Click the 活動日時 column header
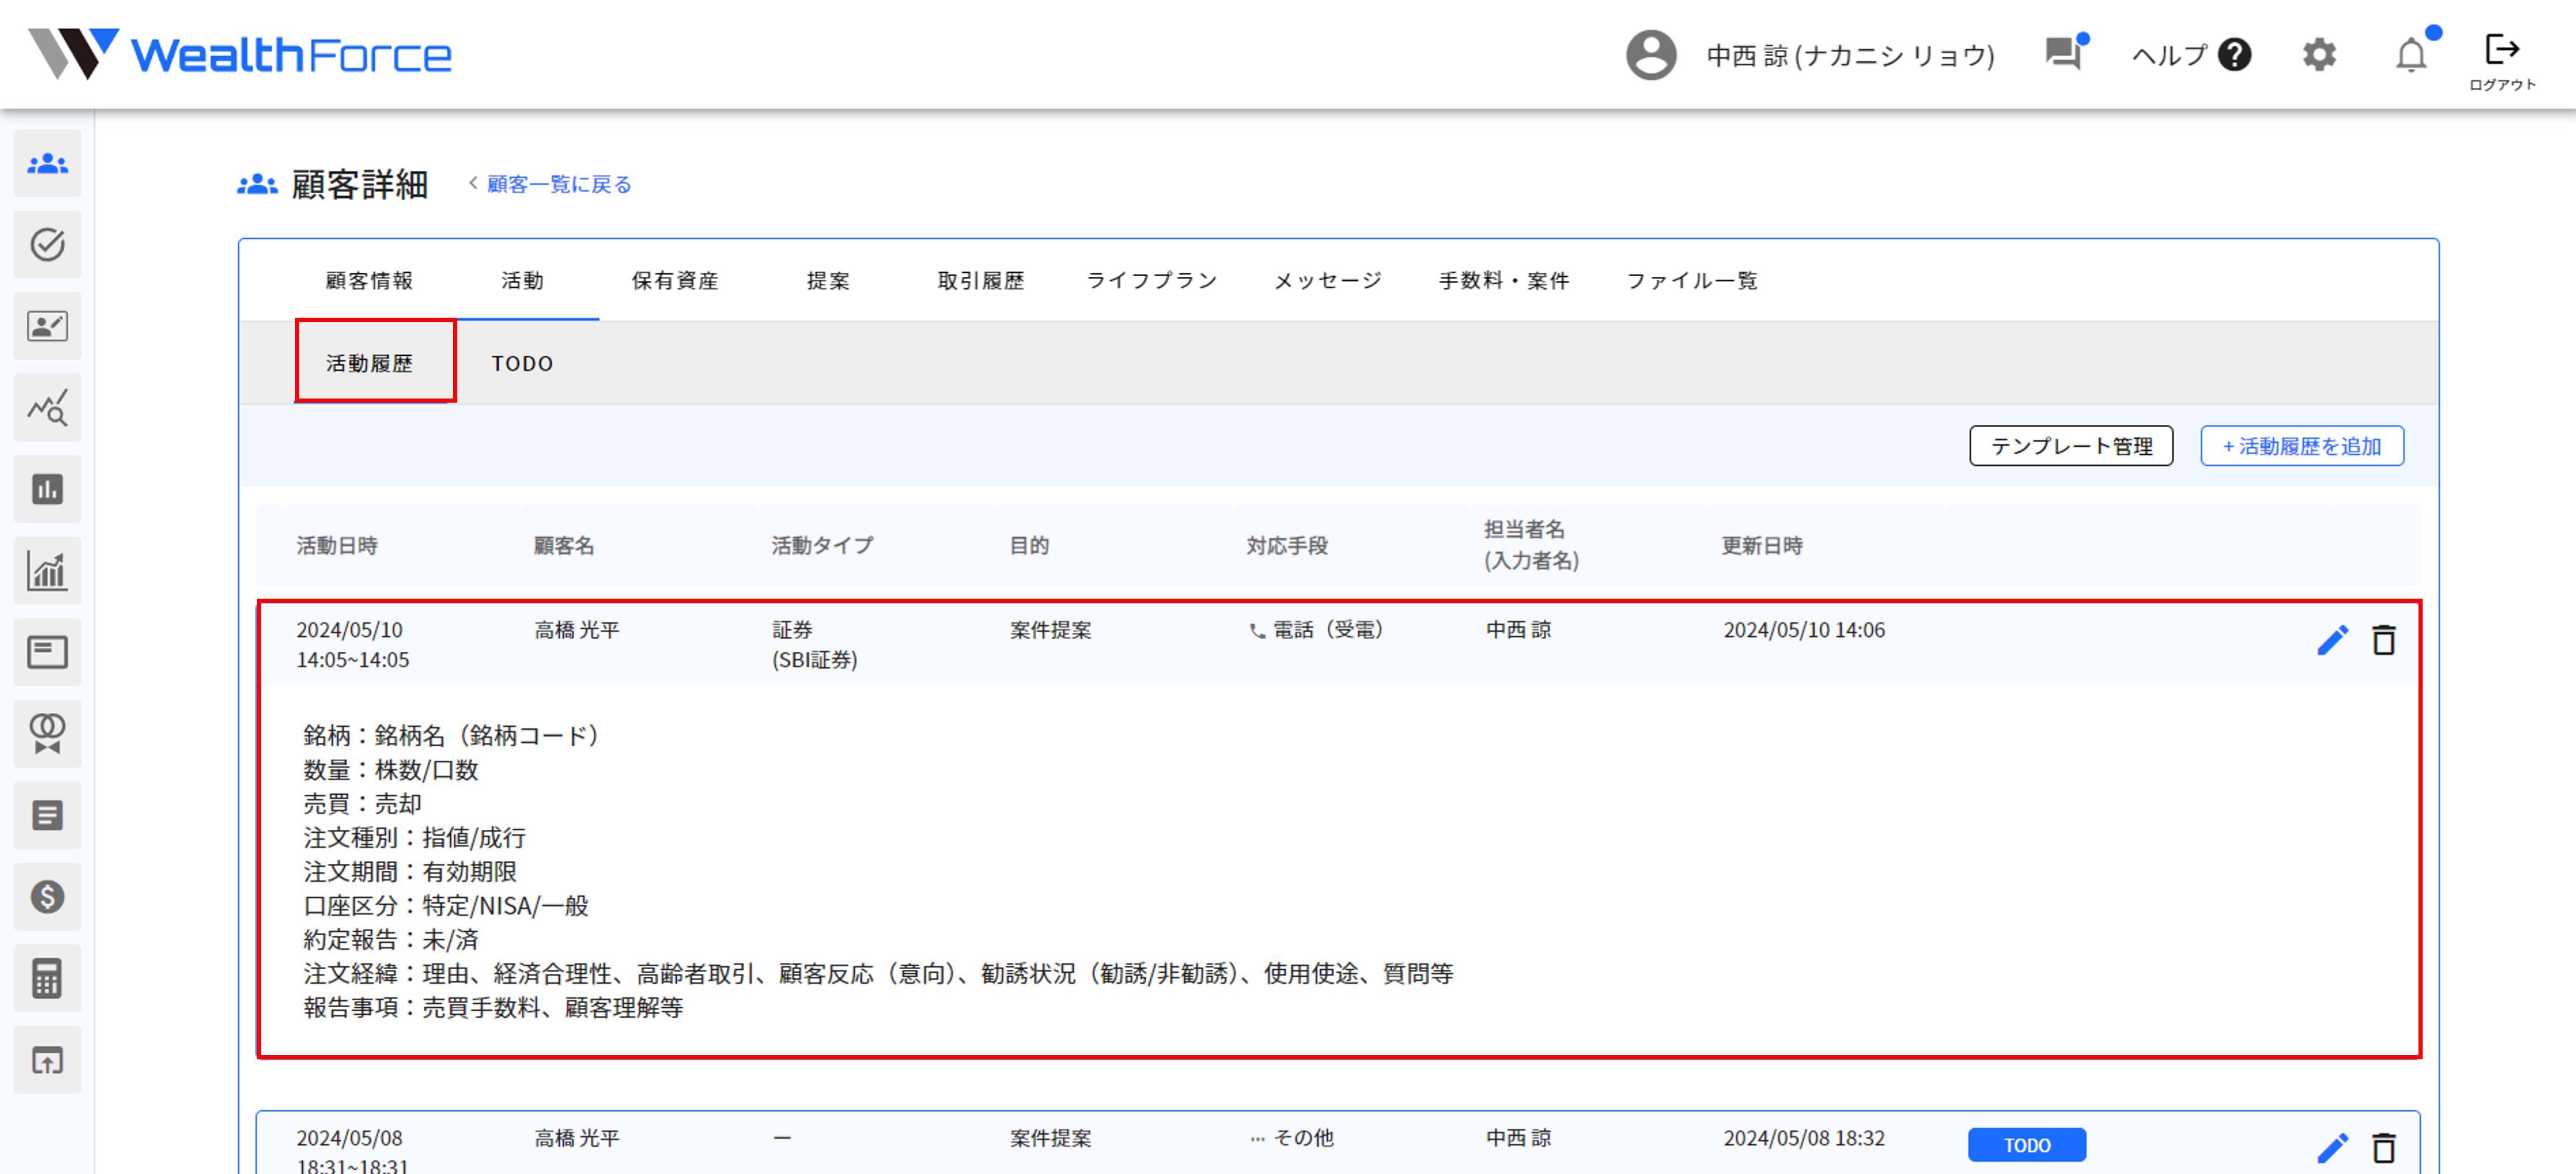The height and width of the screenshot is (1174, 2576). (x=337, y=546)
